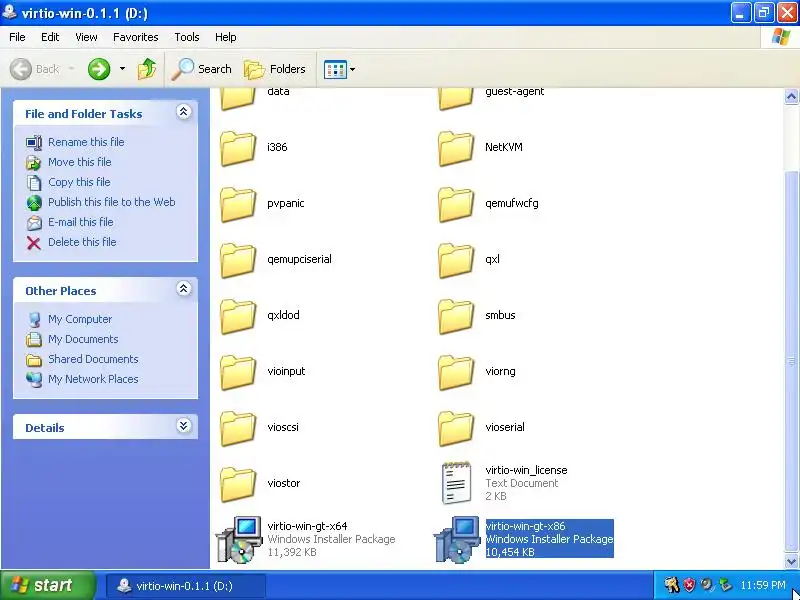The width and height of the screenshot is (800, 600).
Task: Open the Forward history dropdown arrow
Action: point(122,68)
